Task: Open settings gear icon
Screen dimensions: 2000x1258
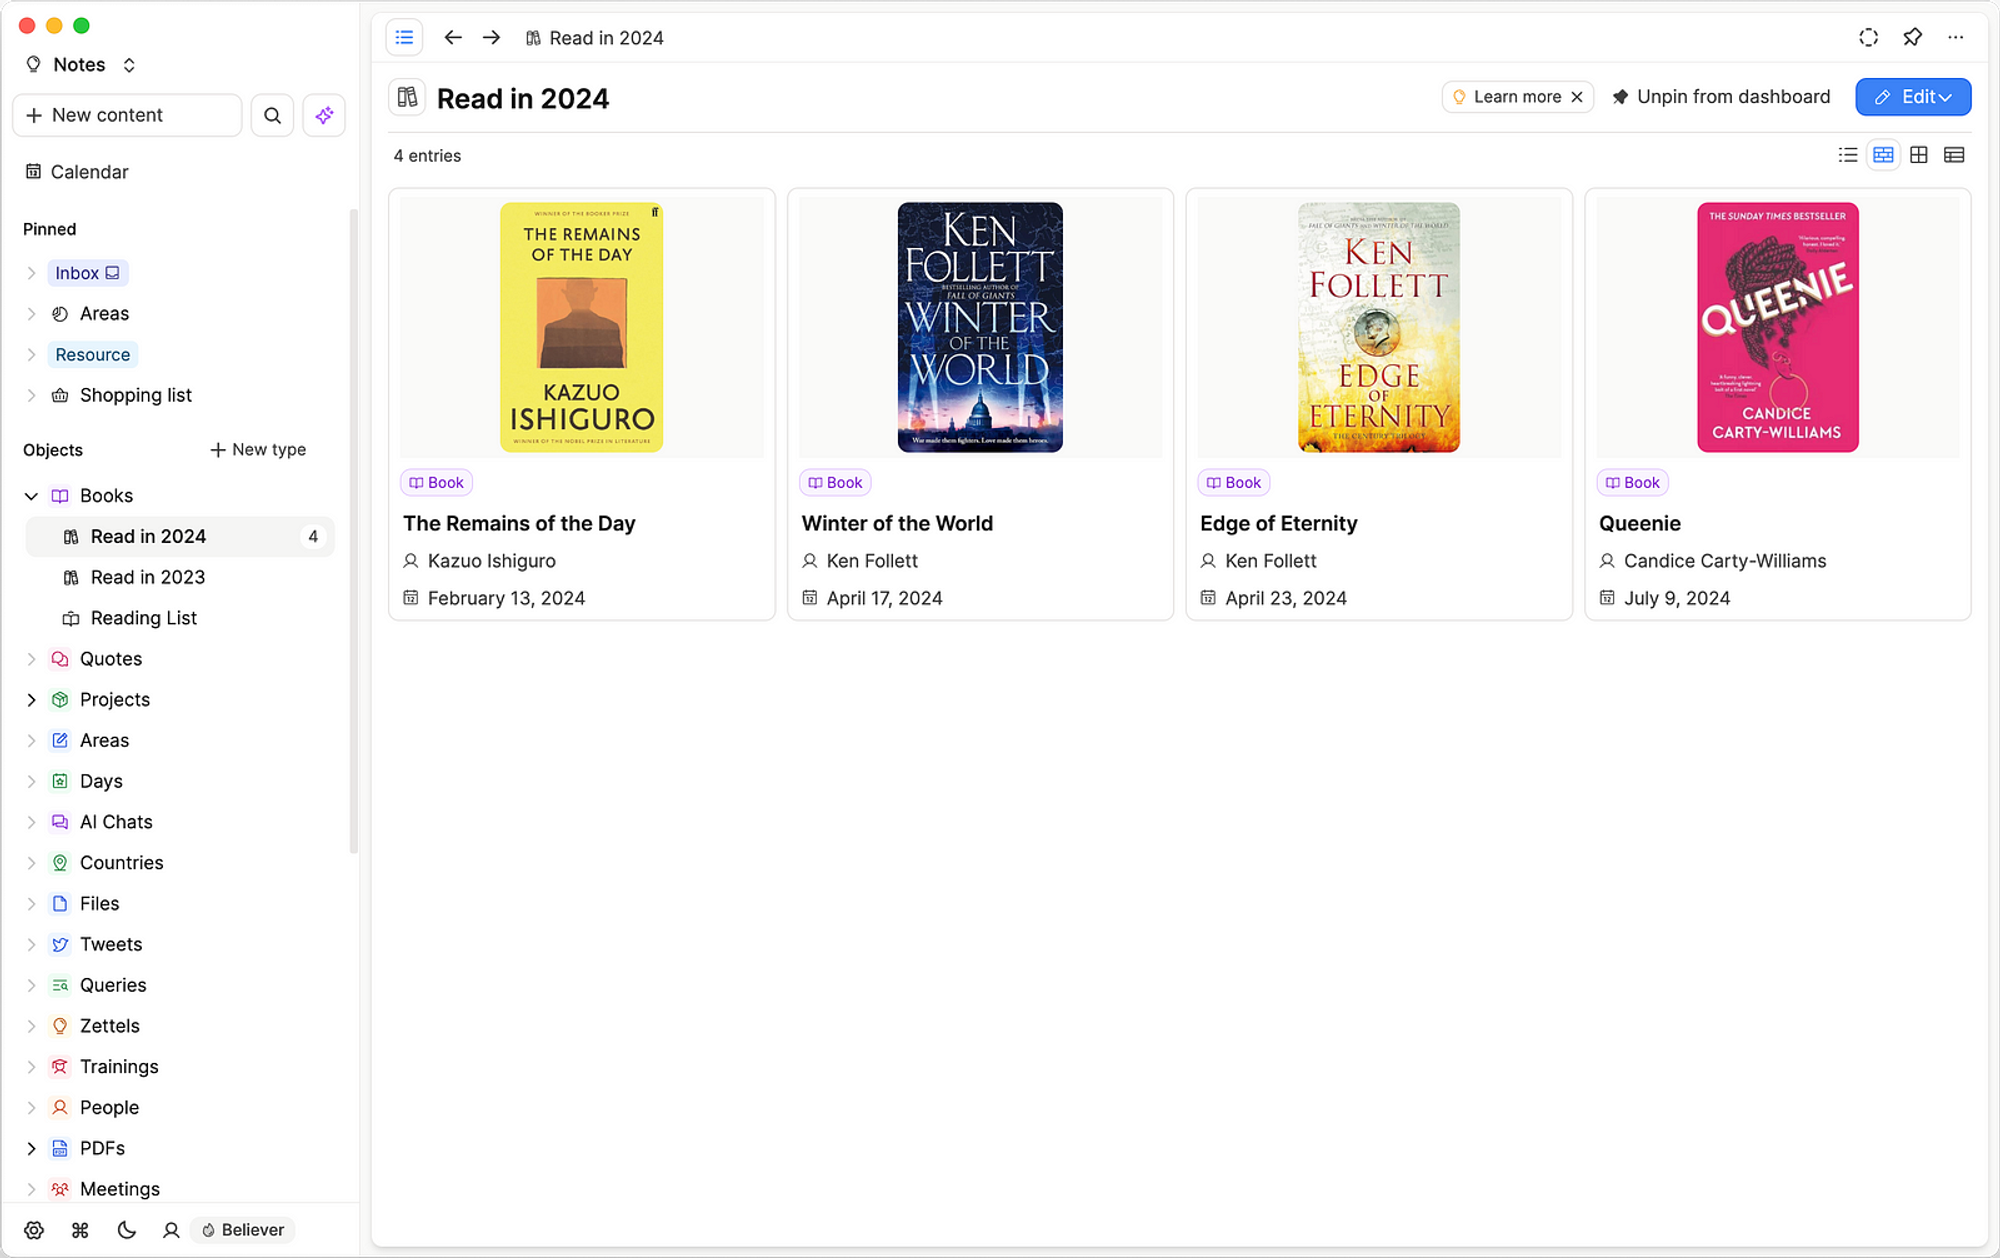Action: (34, 1230)
